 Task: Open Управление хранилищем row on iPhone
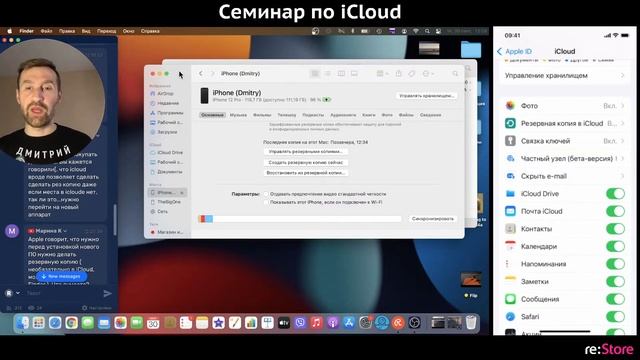564,76
